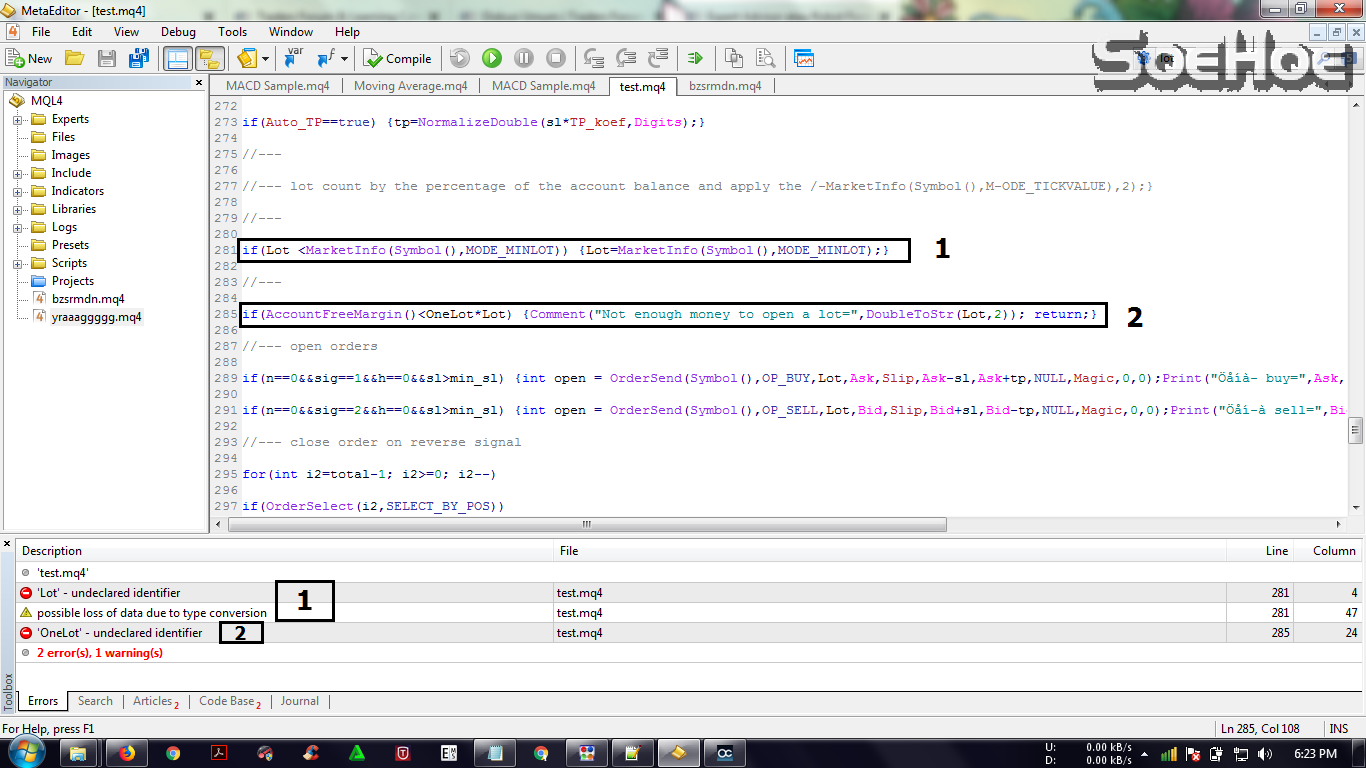
Task: Switch to the Moving Average.mq4 tab
Action: pyautogui.click(x=410, y=86)
